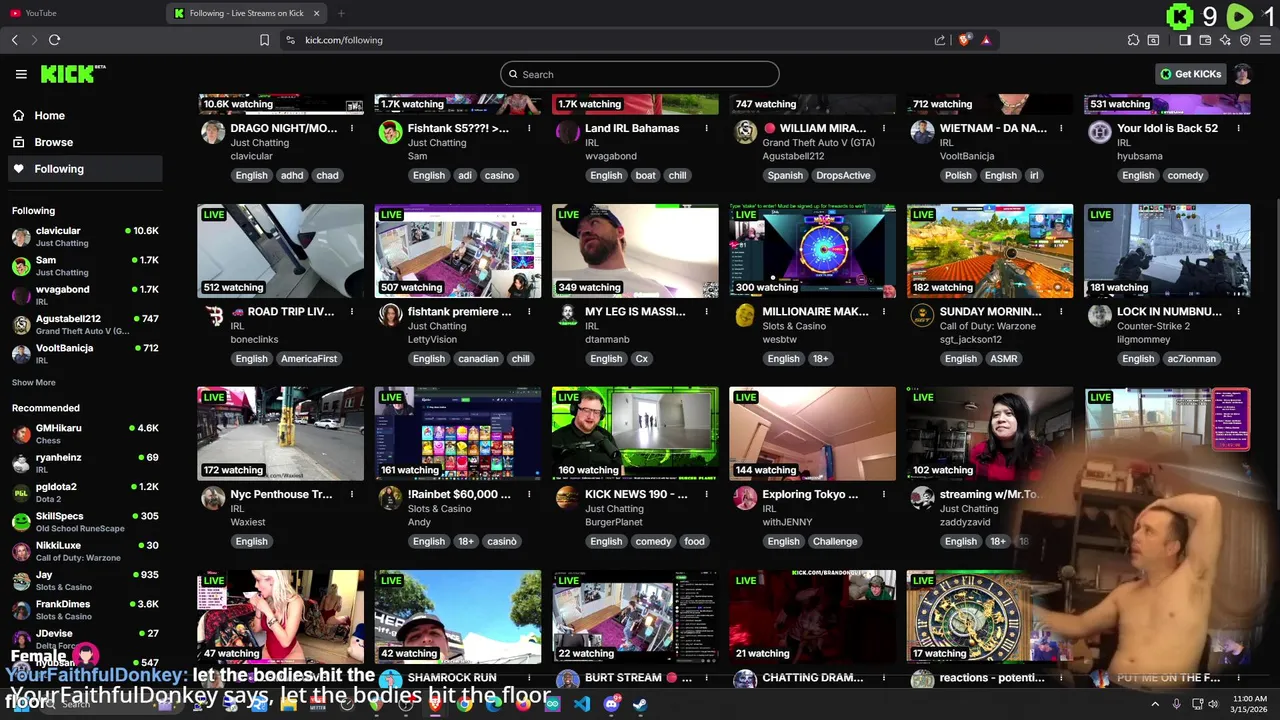1280x720 pixels.
Task: Open the KICK NEWS 190 stream thumbnail
Action: point(635,434)
